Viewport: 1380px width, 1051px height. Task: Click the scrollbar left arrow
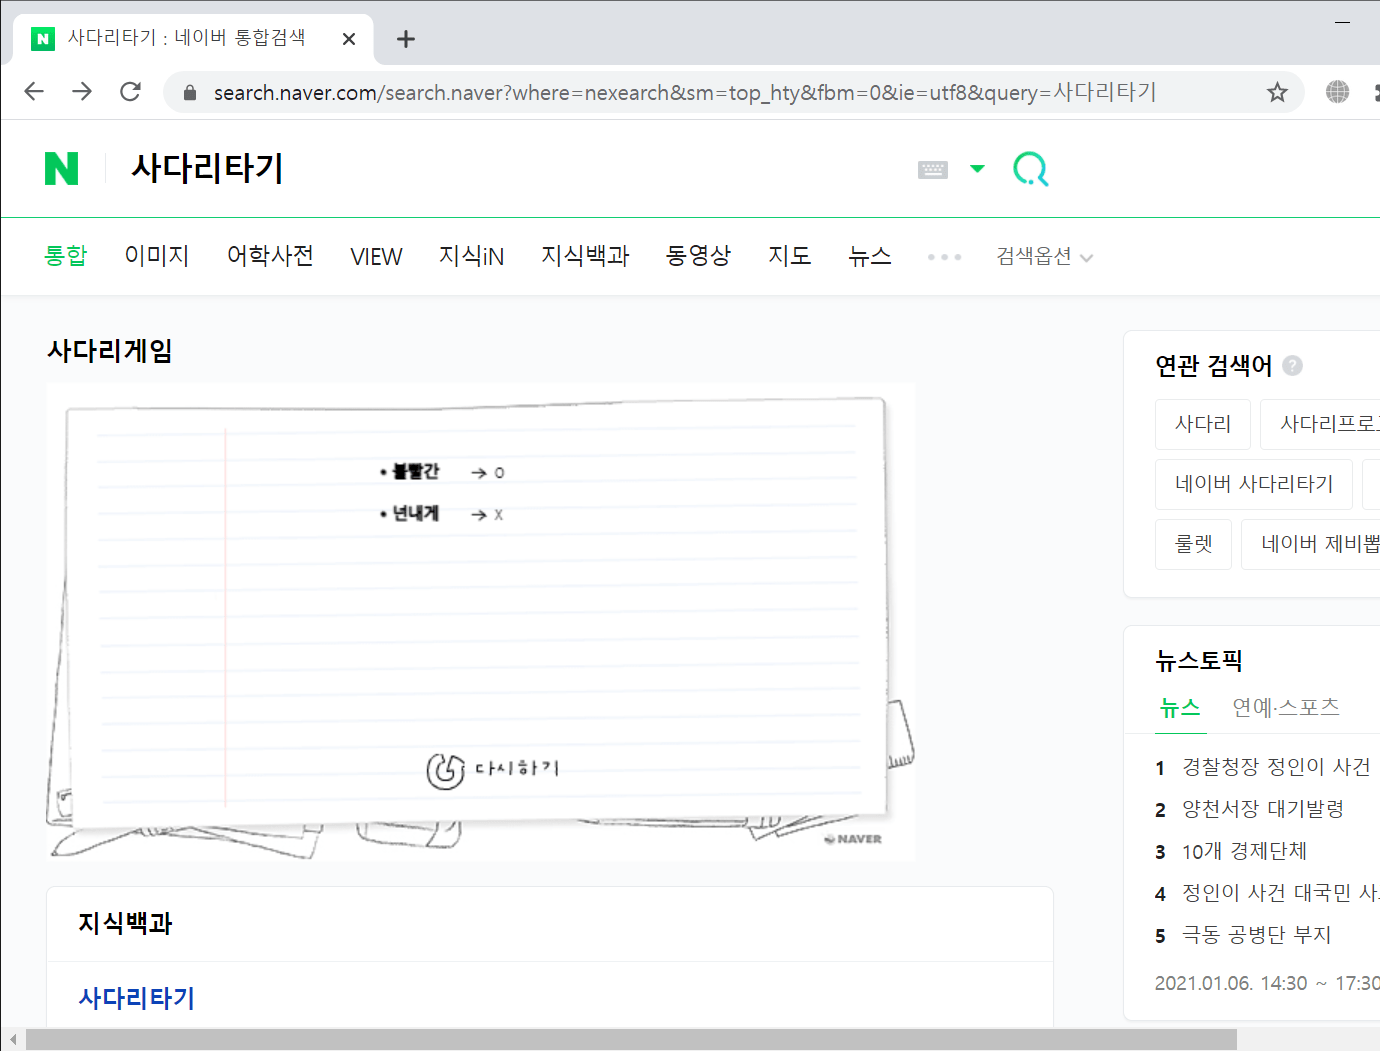[13, 1040]
